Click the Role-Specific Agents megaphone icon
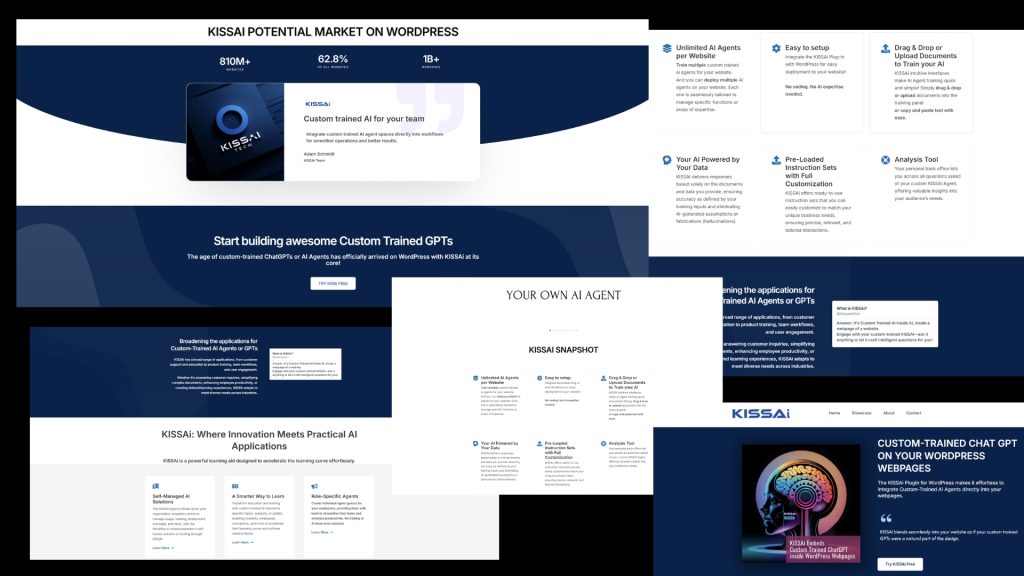The width and height of the screenshot is (1024, 576). (x=315, y=484)
